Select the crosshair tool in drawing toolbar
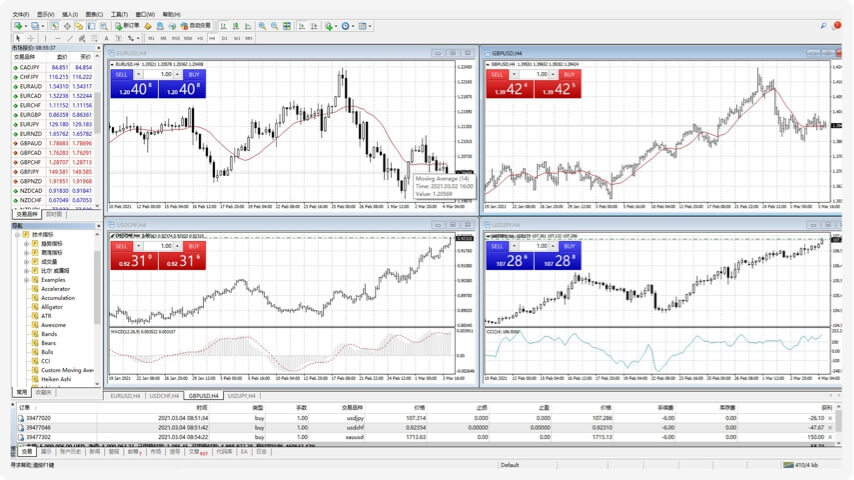Image resolution: width=854 pixels, height=480 pixels. click(x=31, y=38)
